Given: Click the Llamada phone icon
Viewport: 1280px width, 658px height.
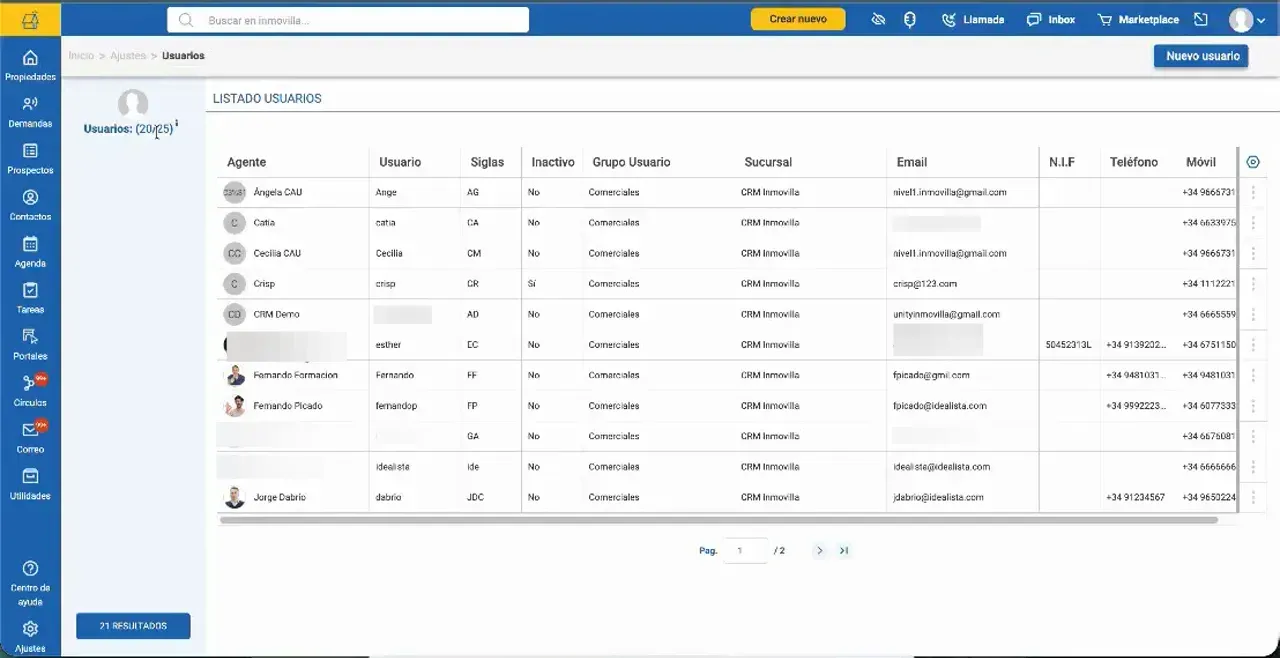Looking at the screenshot, I should click(972, 20).
